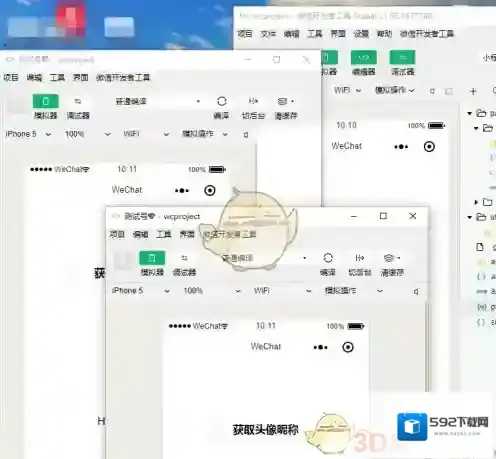Open WiFi dropdown in back top-right window

click(348, 90)
